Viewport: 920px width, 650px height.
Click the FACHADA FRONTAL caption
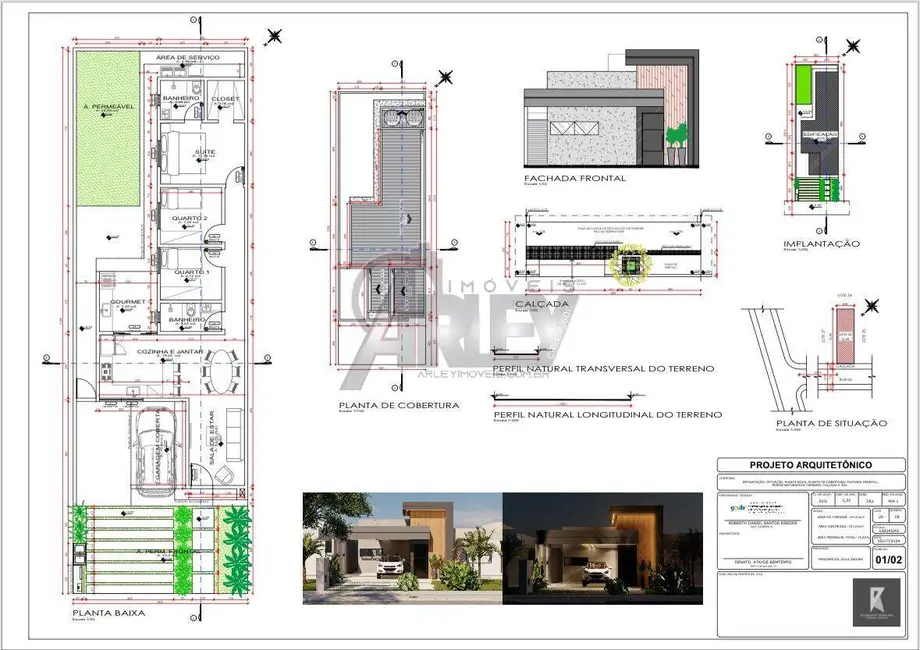575,179
